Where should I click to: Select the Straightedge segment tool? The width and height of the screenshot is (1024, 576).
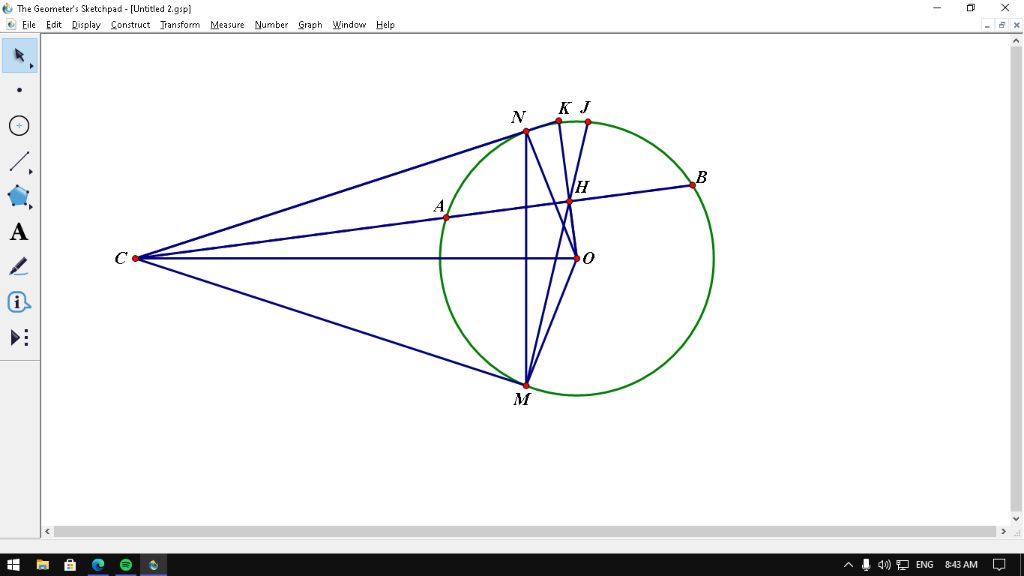[x=19, y=161]
